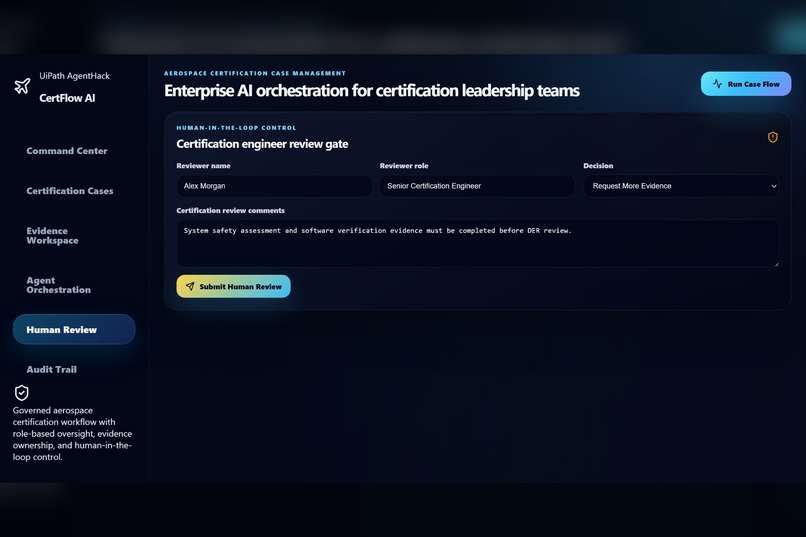The height and width of the screenshot is (537, 806).
Task: Click the Reviewer name field
Action: click(x=274, y=186)
